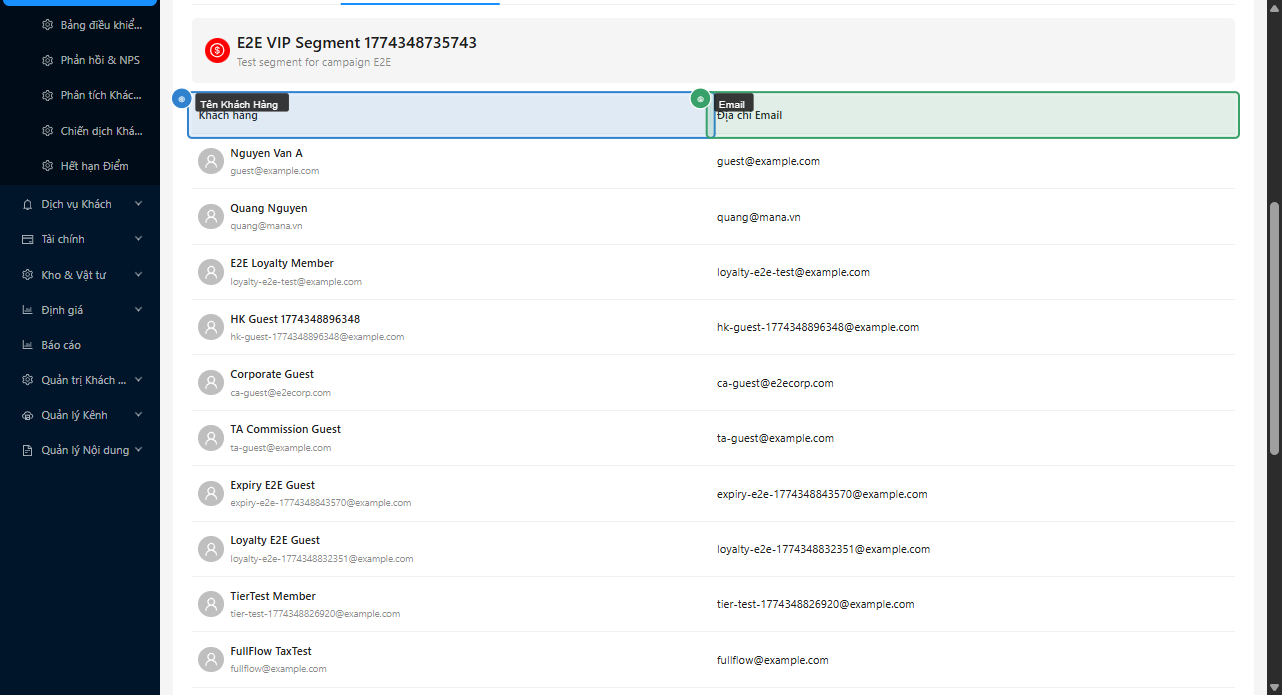Expand the Dịch vụ Khách menu chevron
Screen dimensions: 1282x695
tap(138, 204)
